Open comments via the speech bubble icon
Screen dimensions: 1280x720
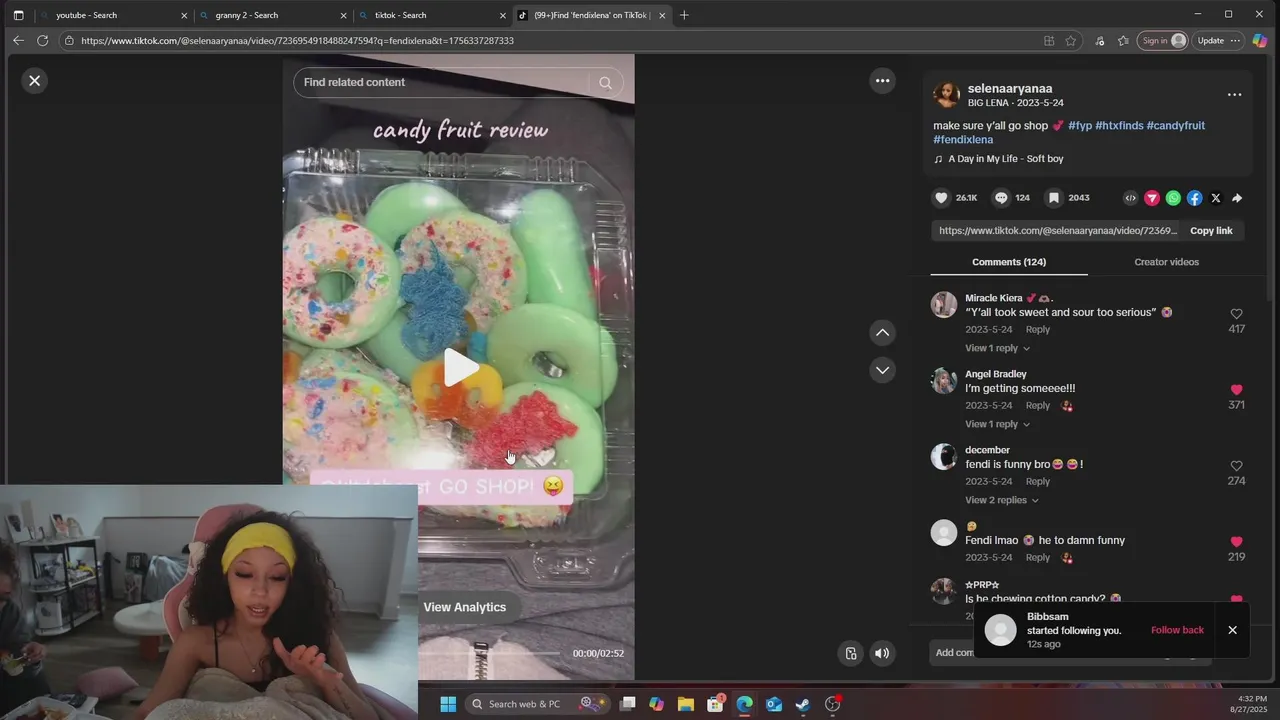1001,198
